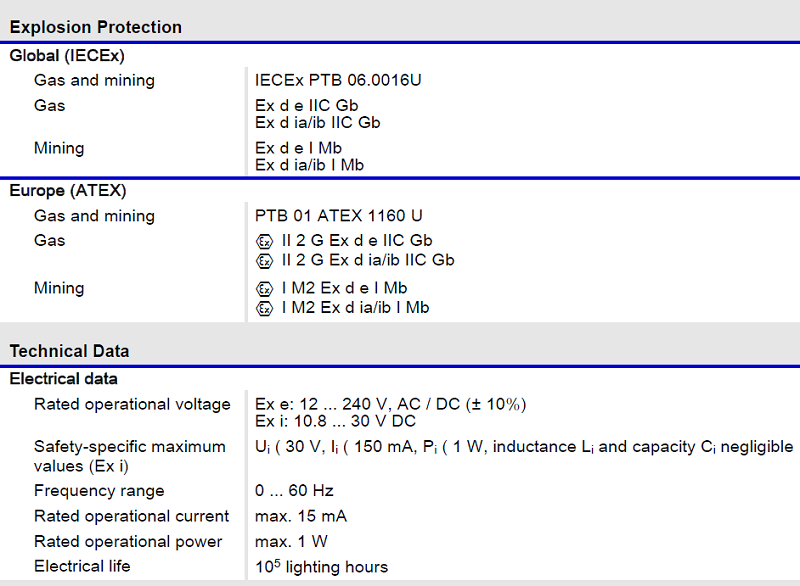
Task: Click Ex icon beside II 2 G Ex d e IIC Gb
Action: (264, 241)
